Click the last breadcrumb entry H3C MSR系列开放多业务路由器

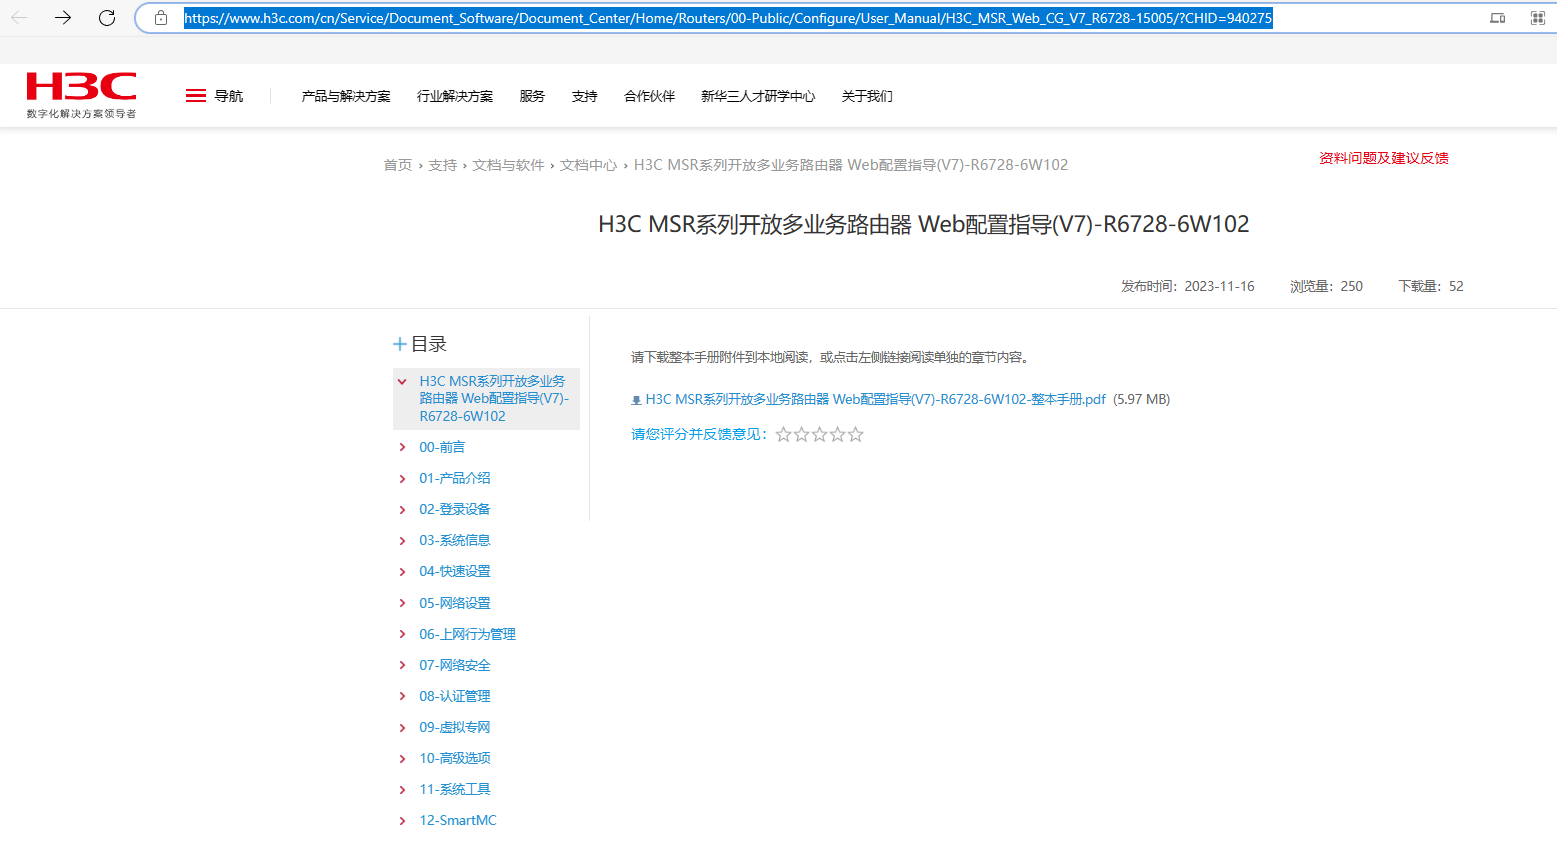point(851,165)
